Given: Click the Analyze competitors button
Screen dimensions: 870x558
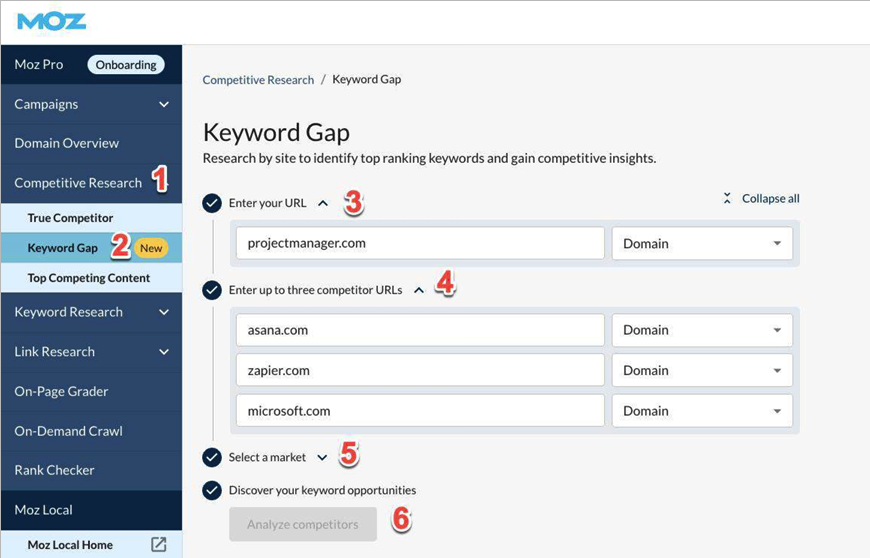Looking at the screenshot, I should click(302, 525).
